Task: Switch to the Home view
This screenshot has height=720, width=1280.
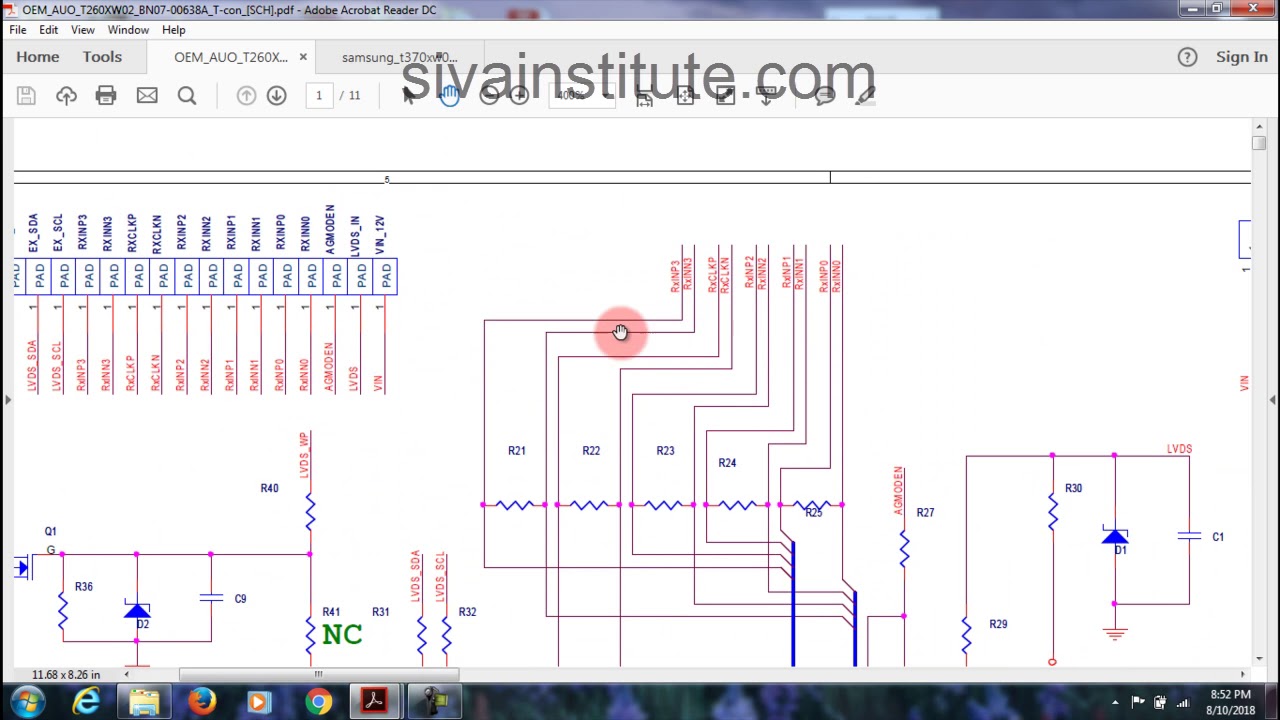Action: [x=38, y=57]
